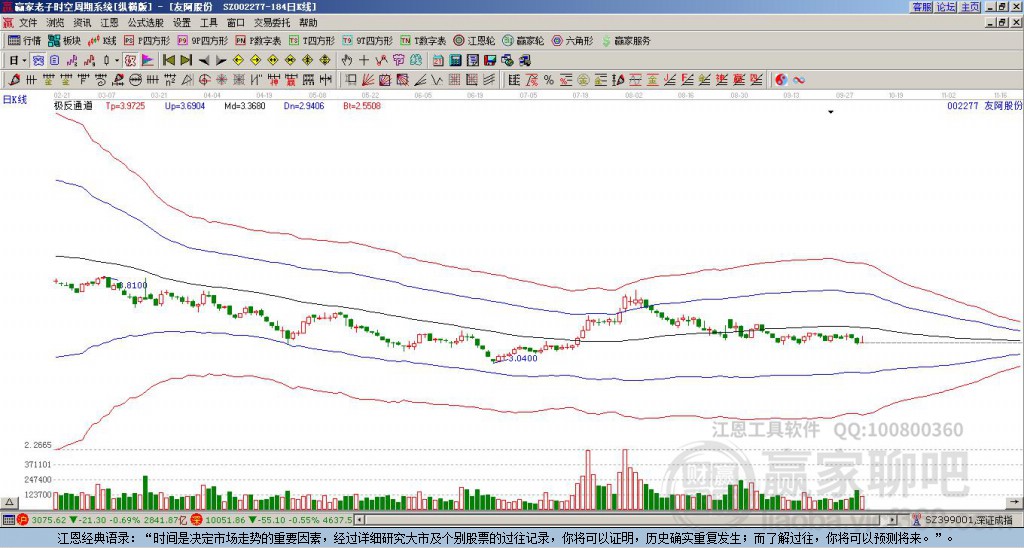This screenshot has width=1024, height=548.
Task: Open the 交易委托 menu
Action: pos(272,23)
